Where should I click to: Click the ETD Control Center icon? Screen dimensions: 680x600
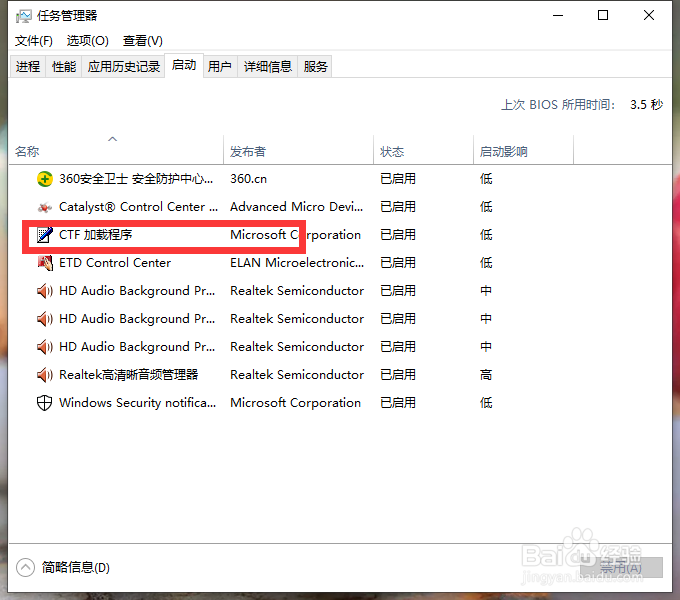(45, 263)
